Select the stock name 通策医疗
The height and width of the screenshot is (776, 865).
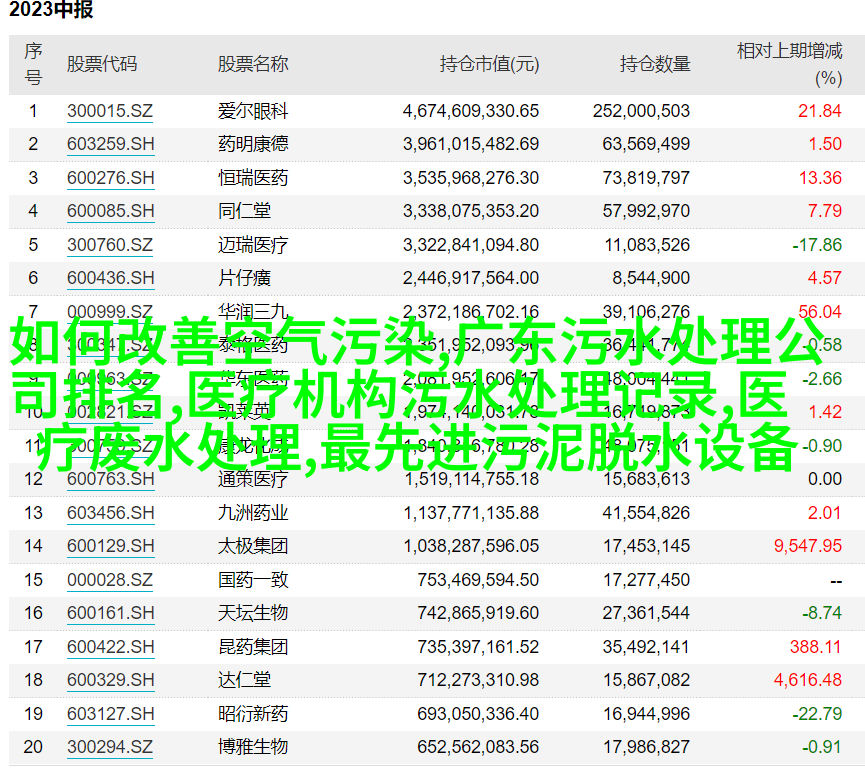coord(253,479)
